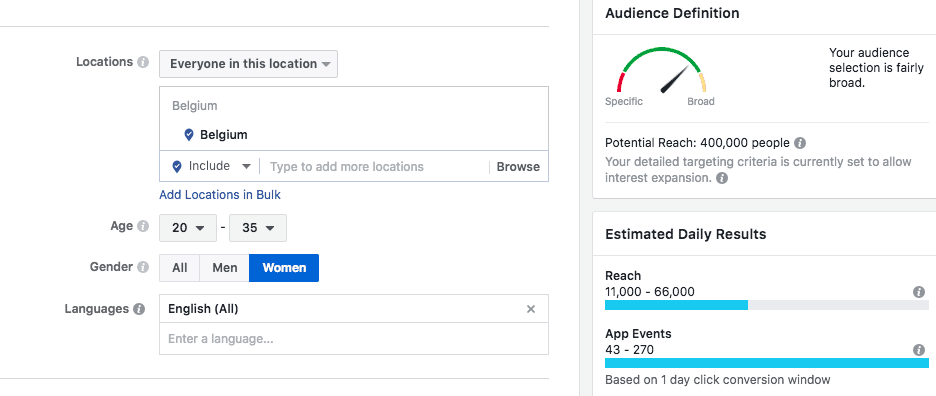Click Enter a language input field
Viewport: 936px width, 396px height.
click(353, 339)
